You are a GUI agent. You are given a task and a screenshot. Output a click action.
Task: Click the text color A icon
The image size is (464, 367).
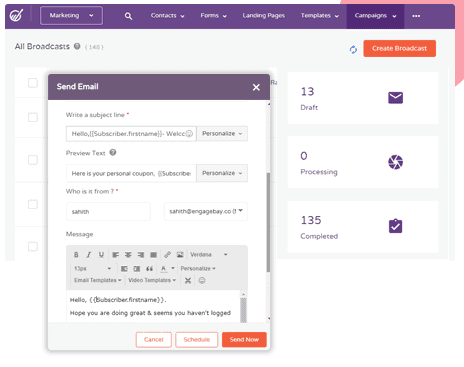[x=163, y=269]
